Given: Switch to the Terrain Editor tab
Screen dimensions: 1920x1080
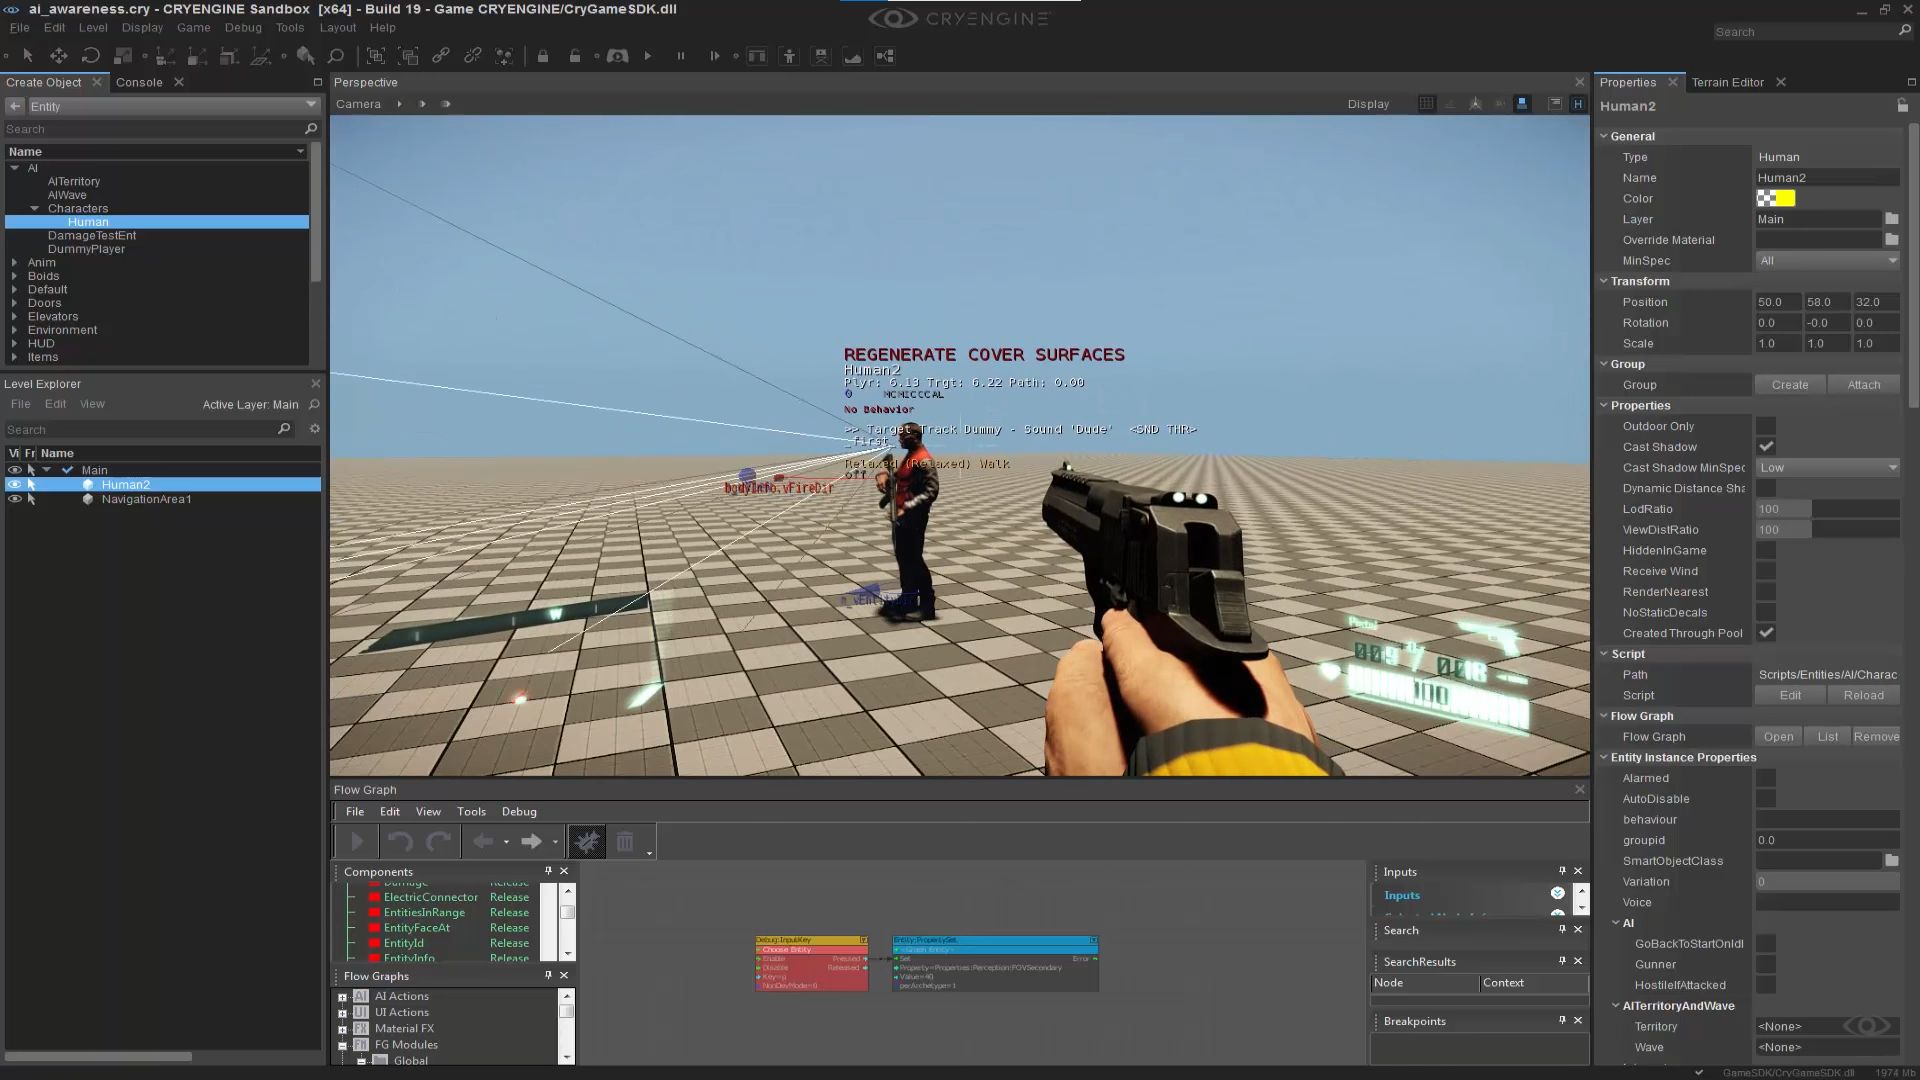Looking at the screenshot, I should pos(1727,82).
